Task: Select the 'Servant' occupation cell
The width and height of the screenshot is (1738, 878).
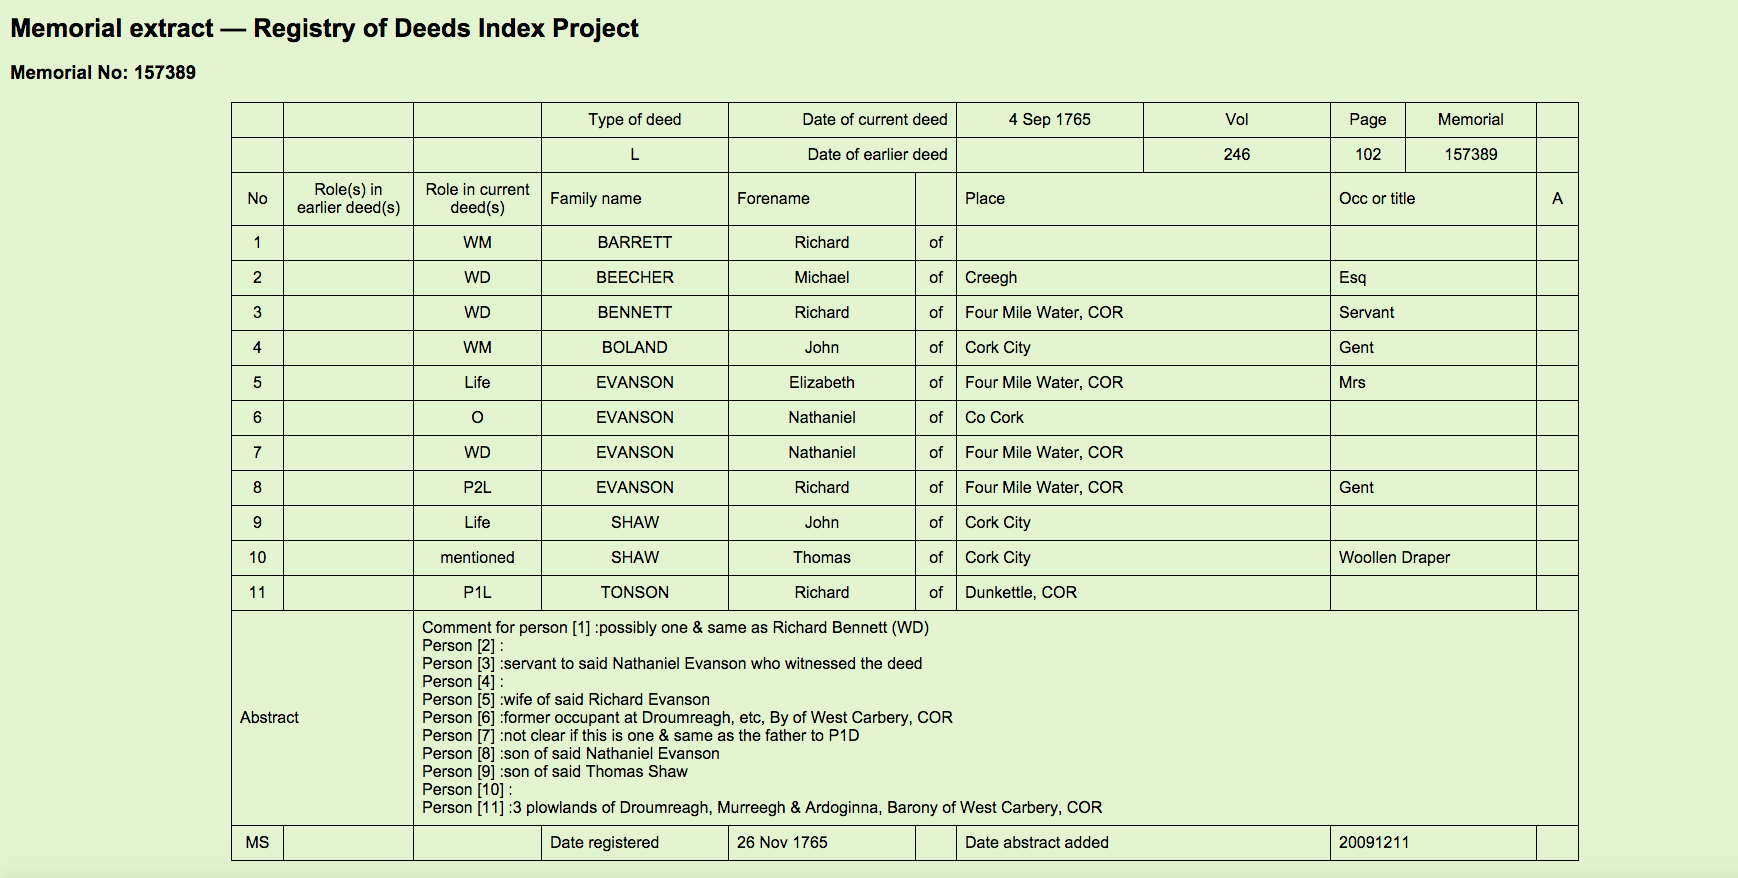Action: coord(1366,312)
